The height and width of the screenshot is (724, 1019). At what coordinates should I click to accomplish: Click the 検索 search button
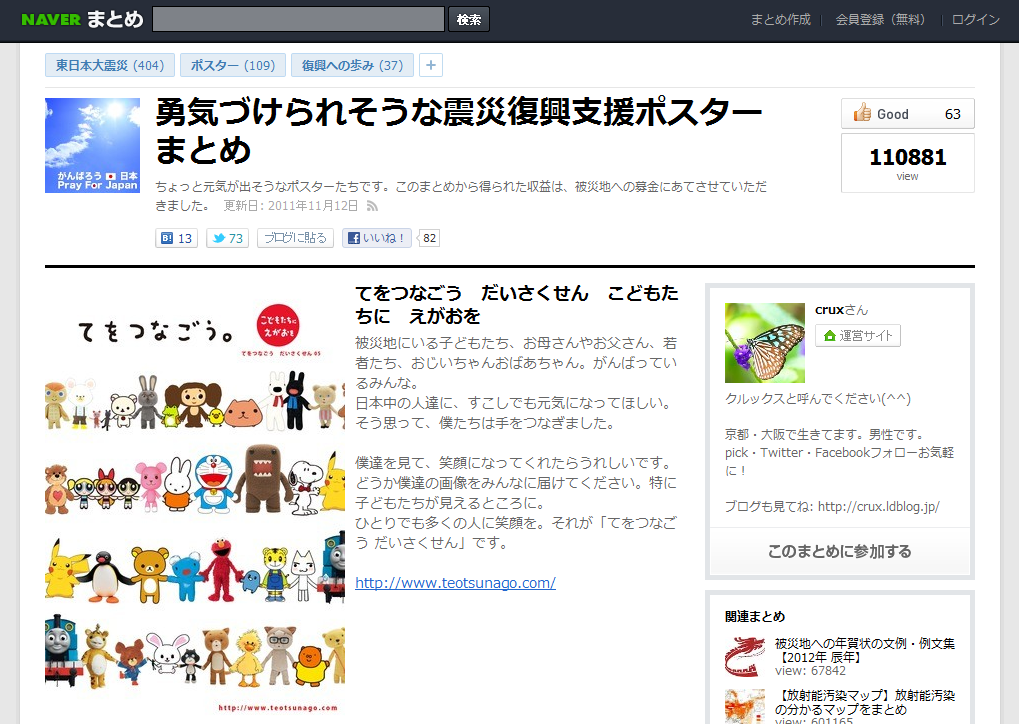tap(469, 19)
